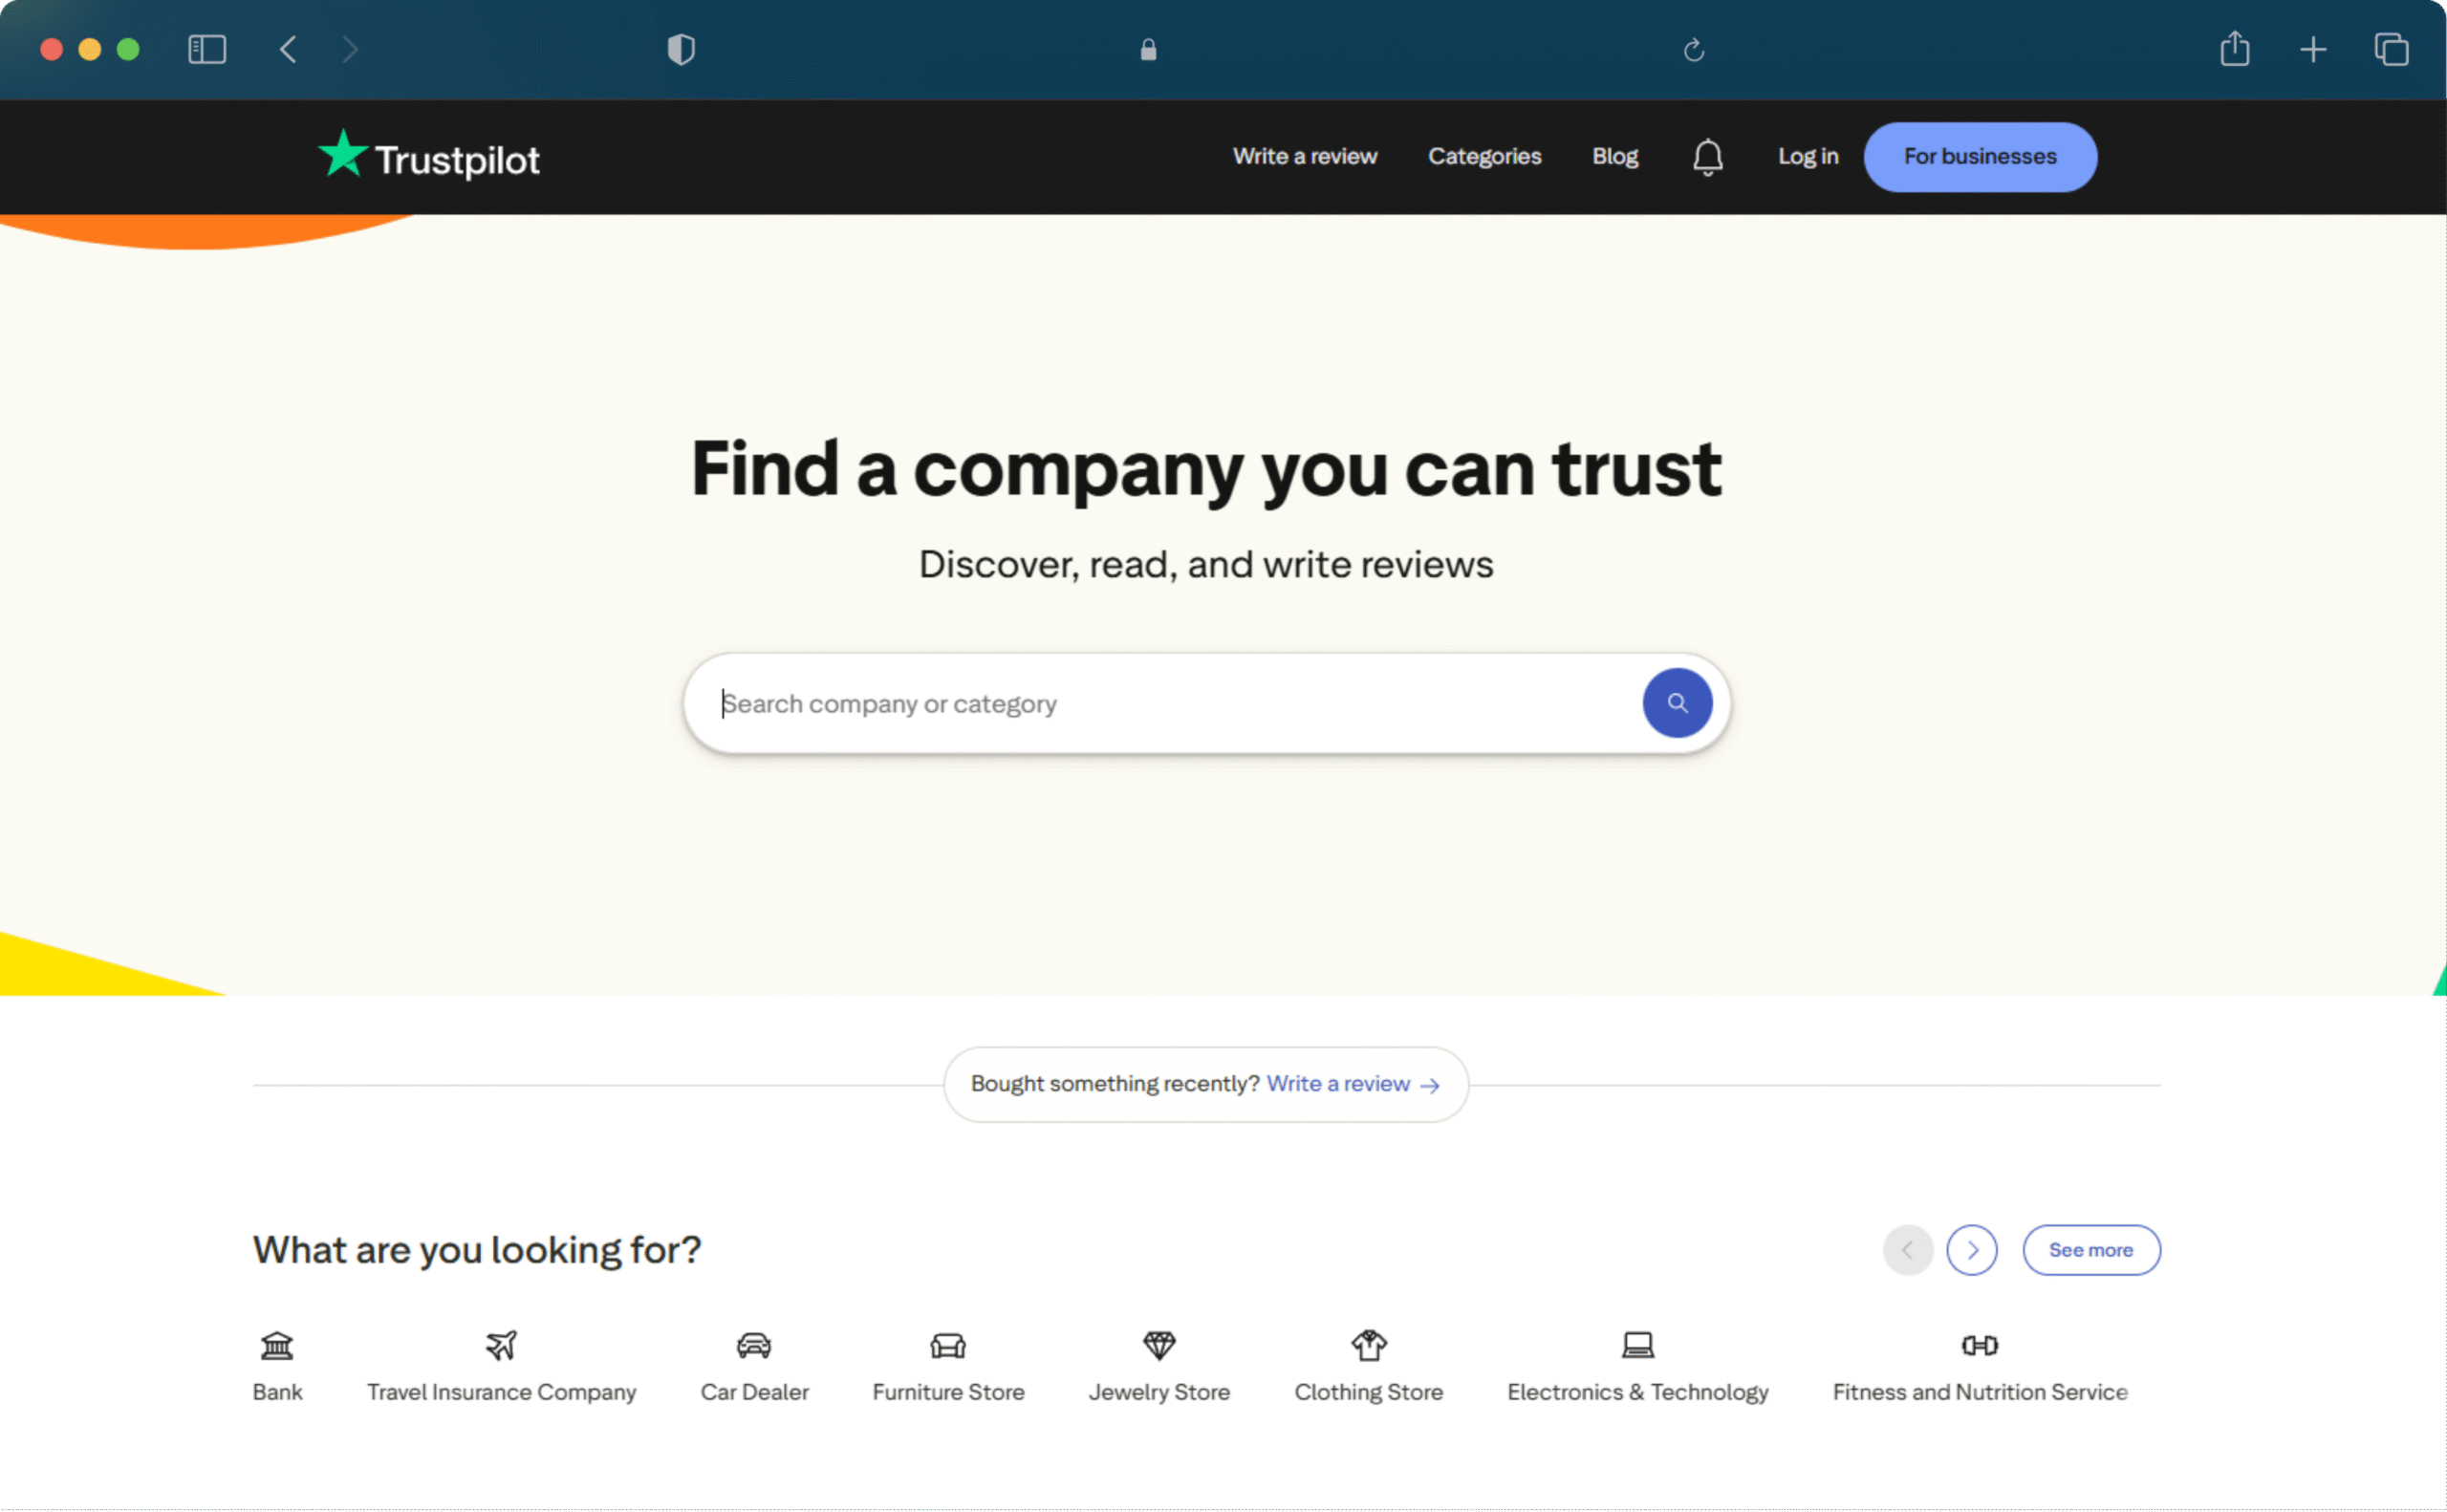Open the Car Dealer category icon

754,1346
